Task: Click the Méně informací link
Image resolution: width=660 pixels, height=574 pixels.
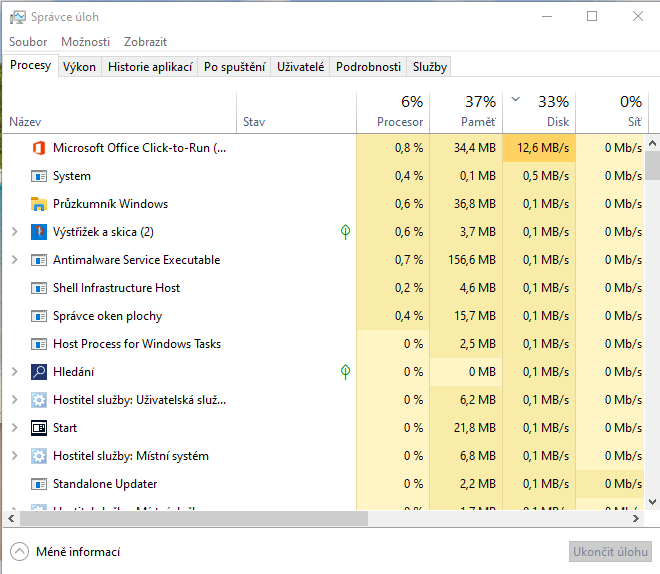Action: pos(78,552)
